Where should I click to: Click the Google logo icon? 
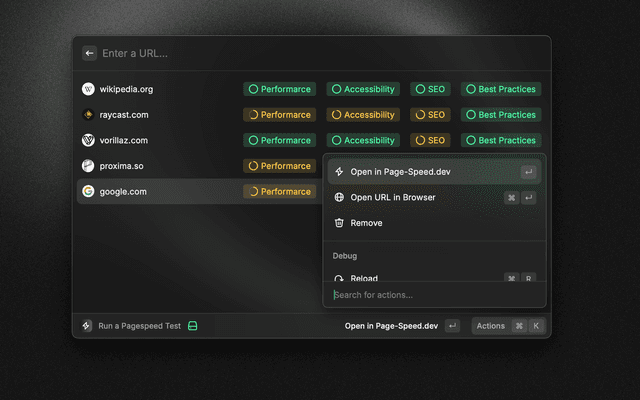(x=88, y=191)
